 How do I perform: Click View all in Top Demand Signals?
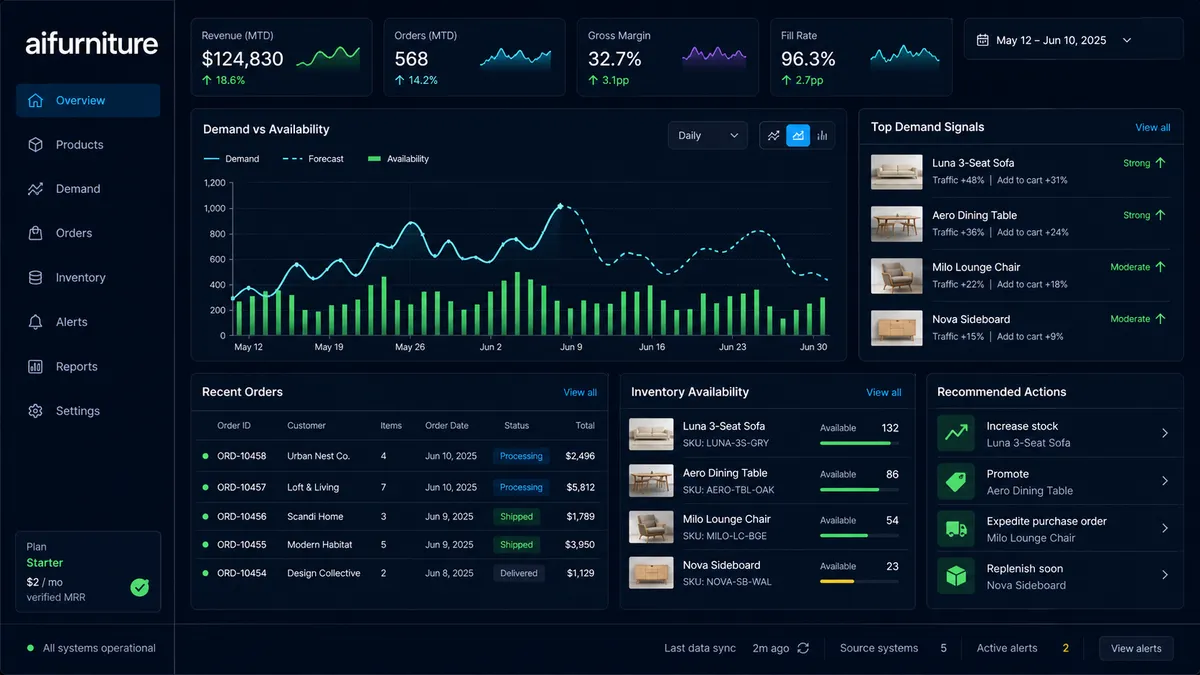(1152, 127)
